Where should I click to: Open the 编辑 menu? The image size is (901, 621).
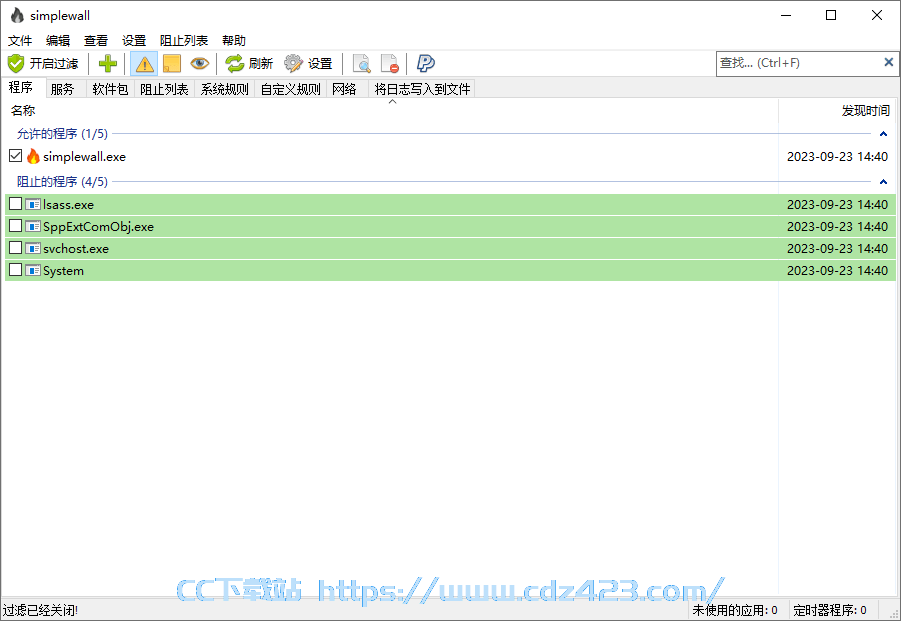pyautogui.click(x=58, y=41)
